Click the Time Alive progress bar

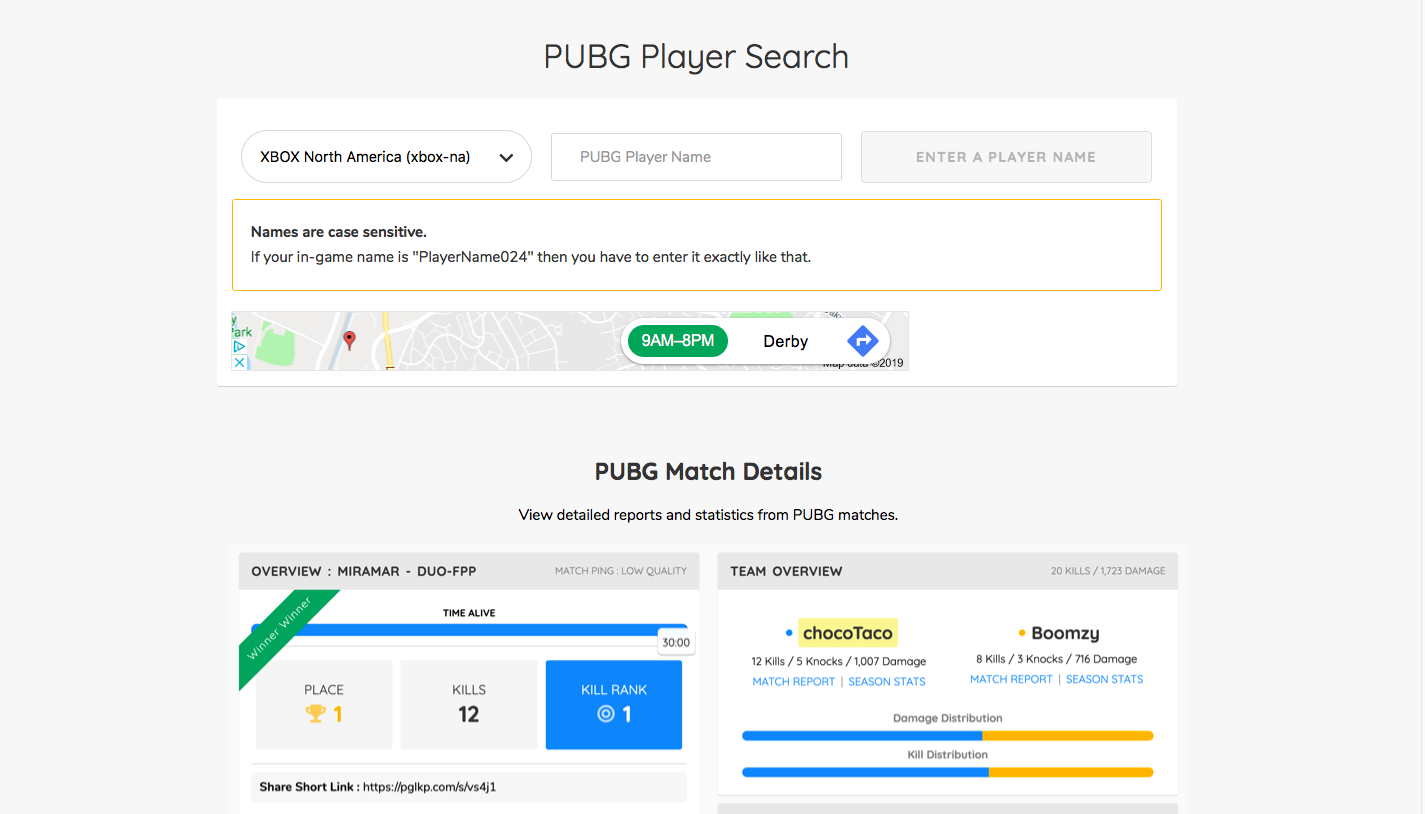pos(469,629)
